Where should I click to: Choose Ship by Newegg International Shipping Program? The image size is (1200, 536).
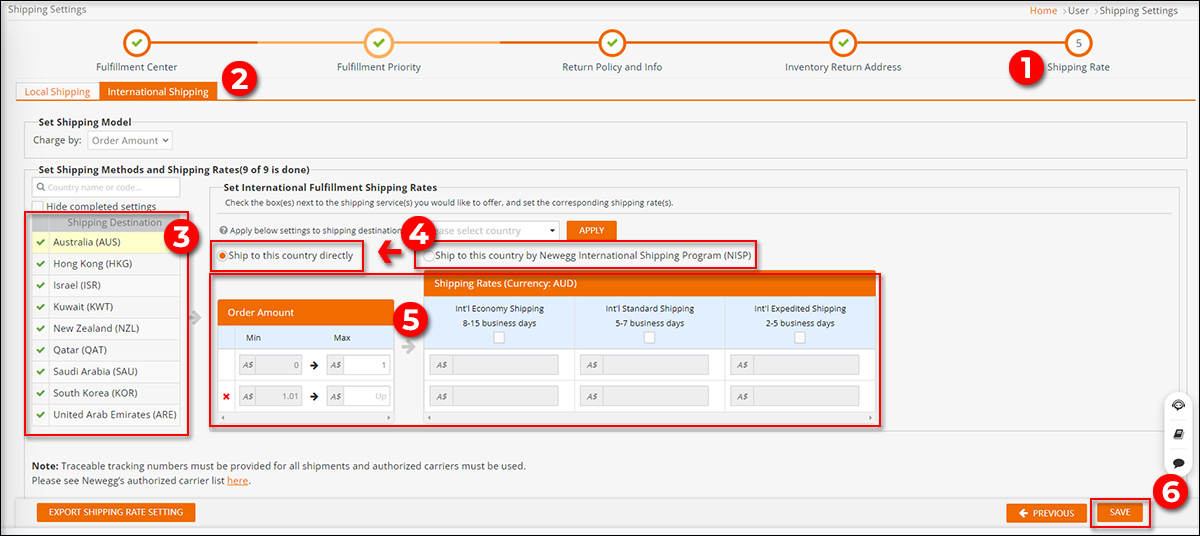click(x=429, y=256)
